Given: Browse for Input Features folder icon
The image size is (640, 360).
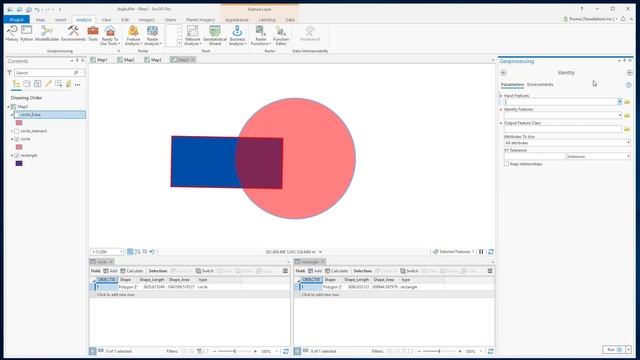Looking at the screenshot, I should pyautogui.click(x=627, y=102).
